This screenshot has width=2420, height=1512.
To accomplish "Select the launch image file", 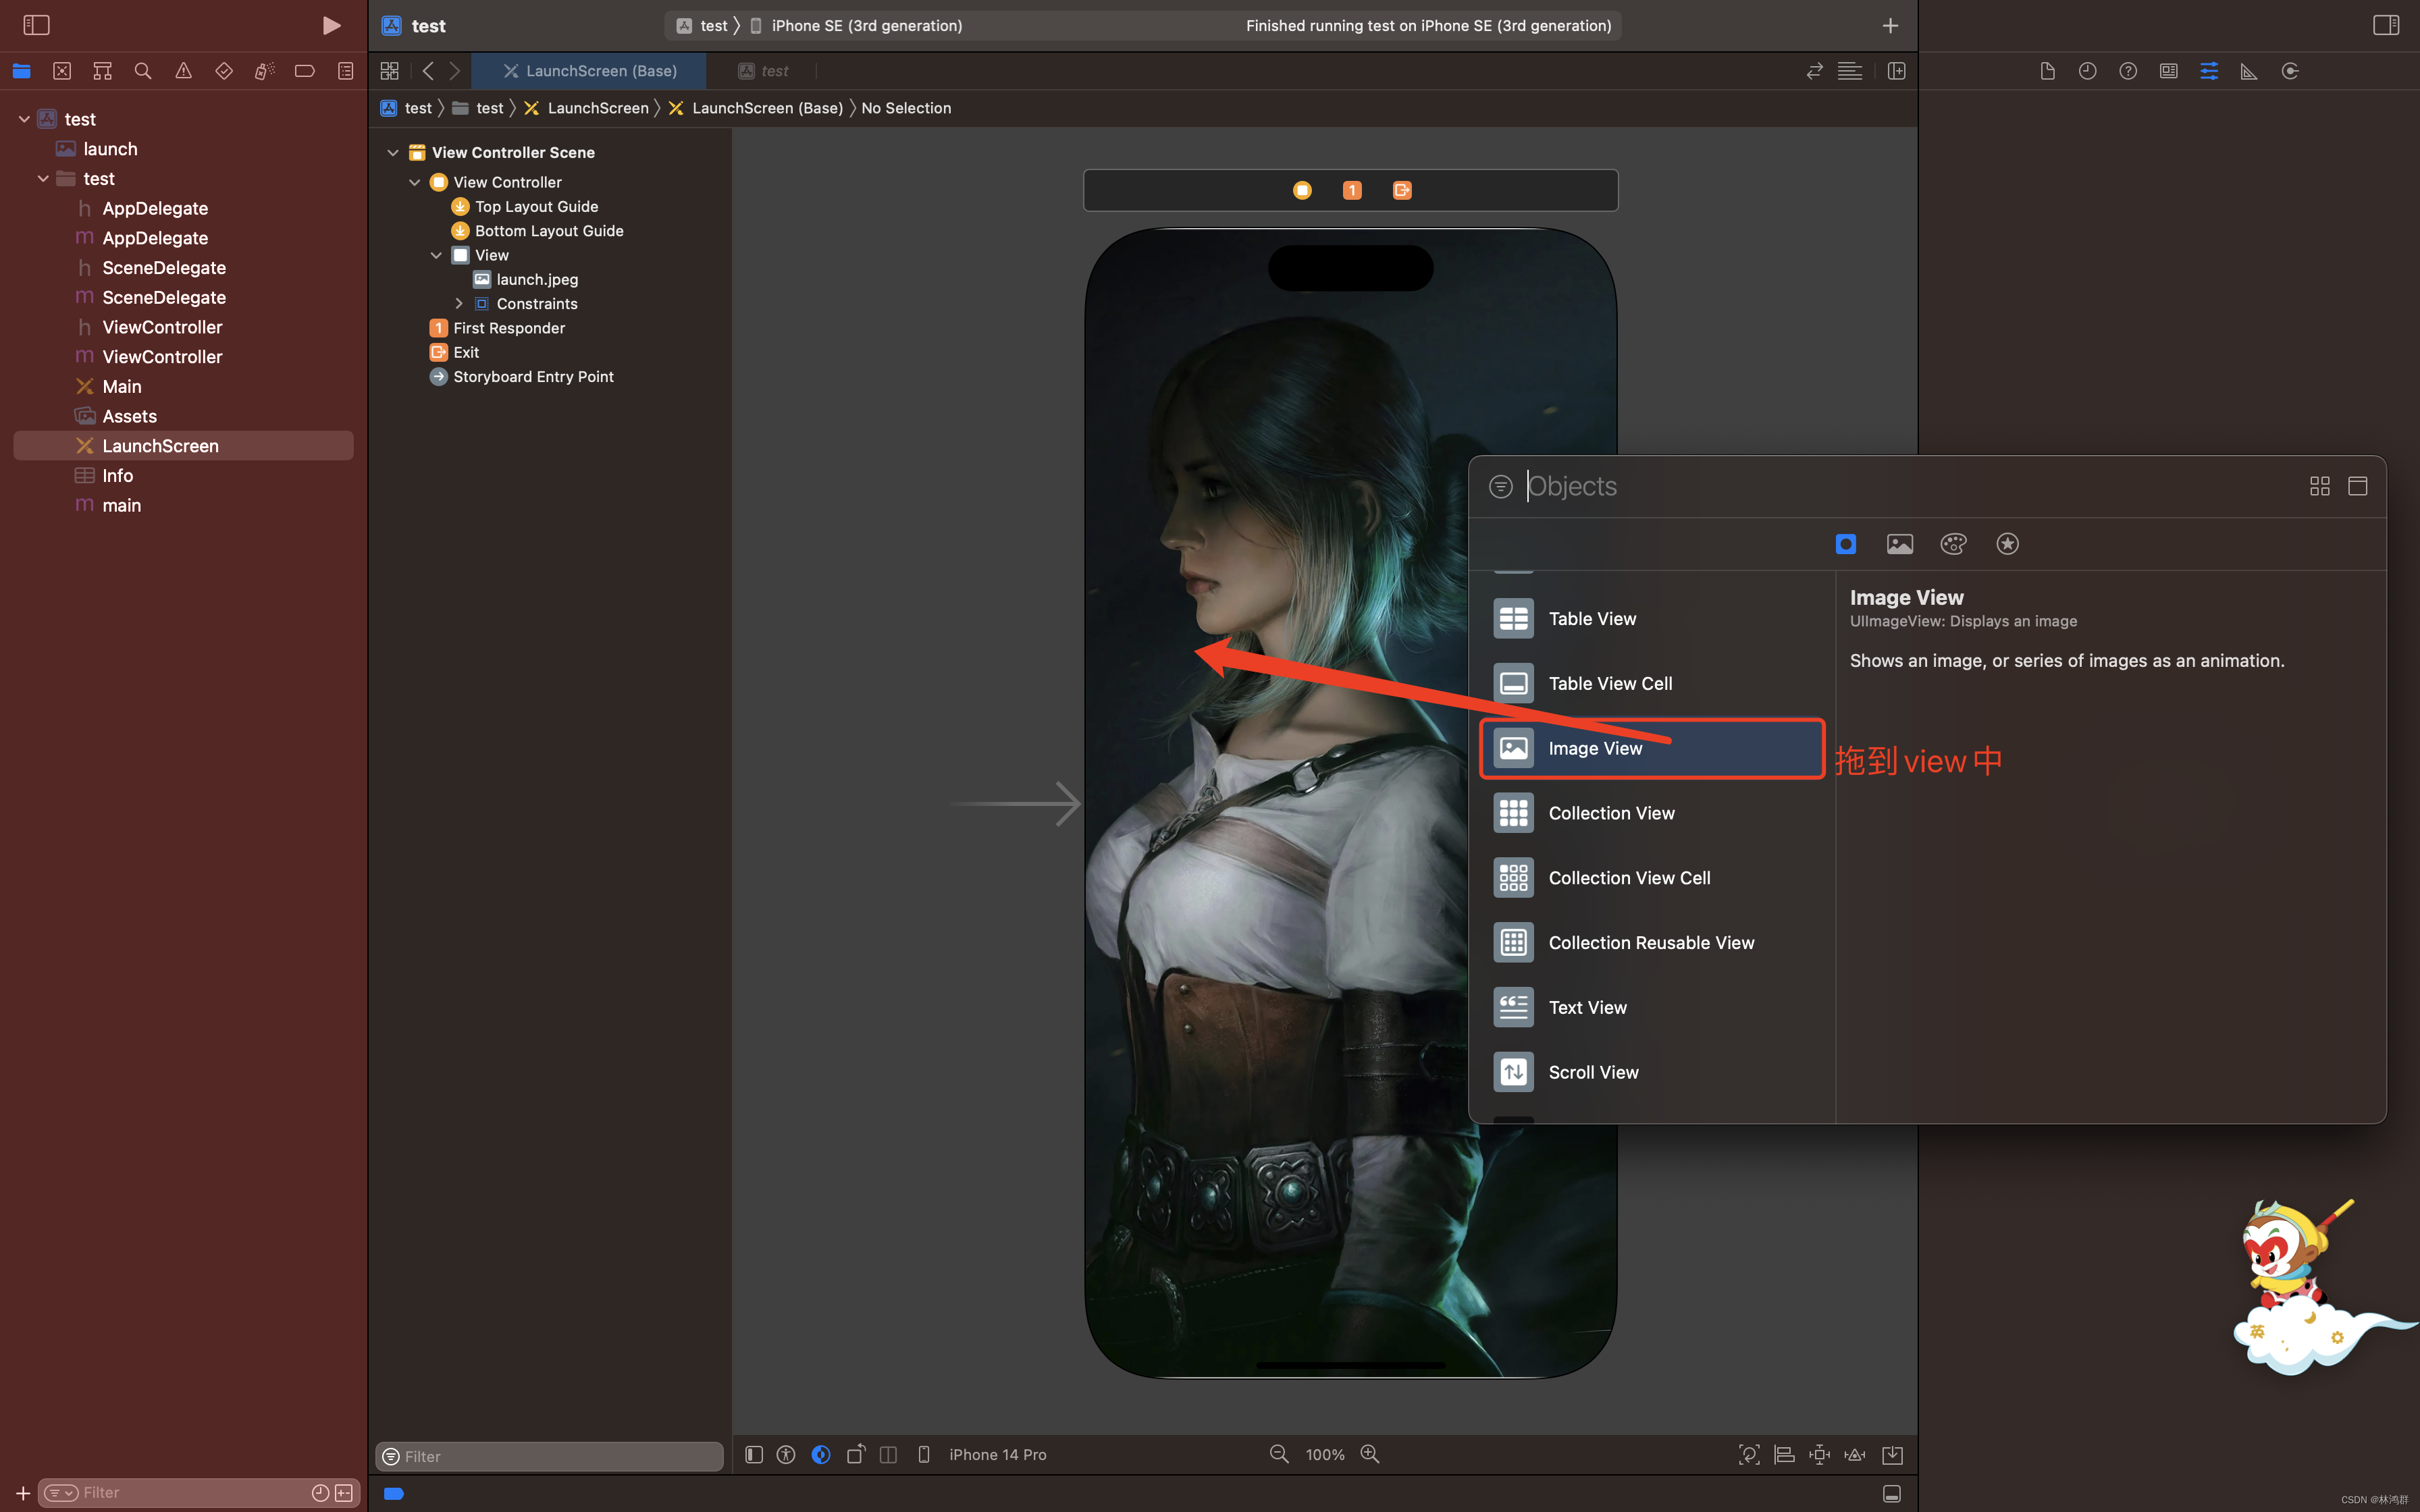I will 110,149.
